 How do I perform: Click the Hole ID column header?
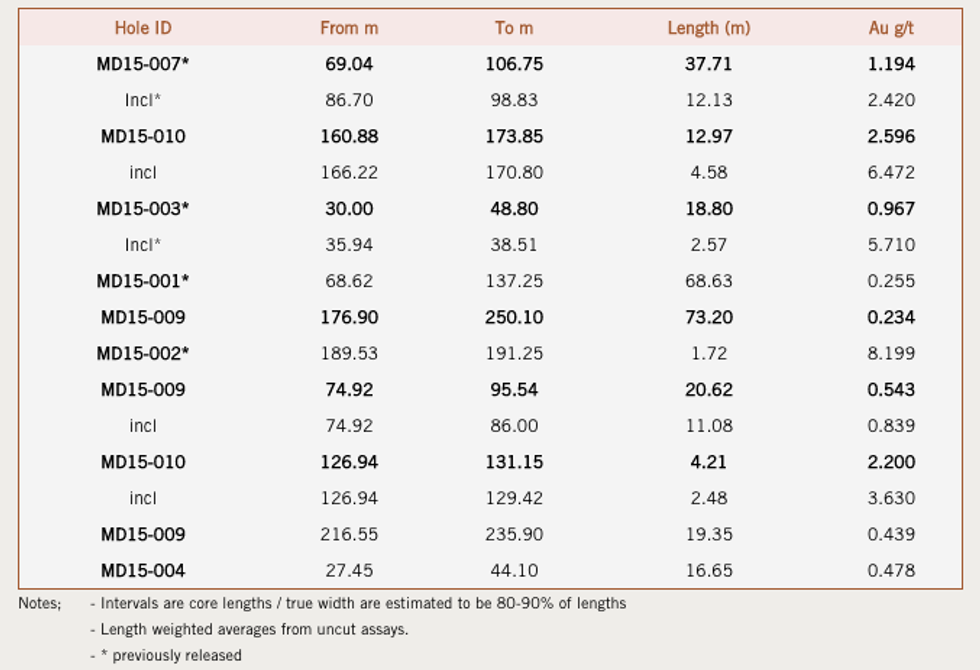pos(142,28)
